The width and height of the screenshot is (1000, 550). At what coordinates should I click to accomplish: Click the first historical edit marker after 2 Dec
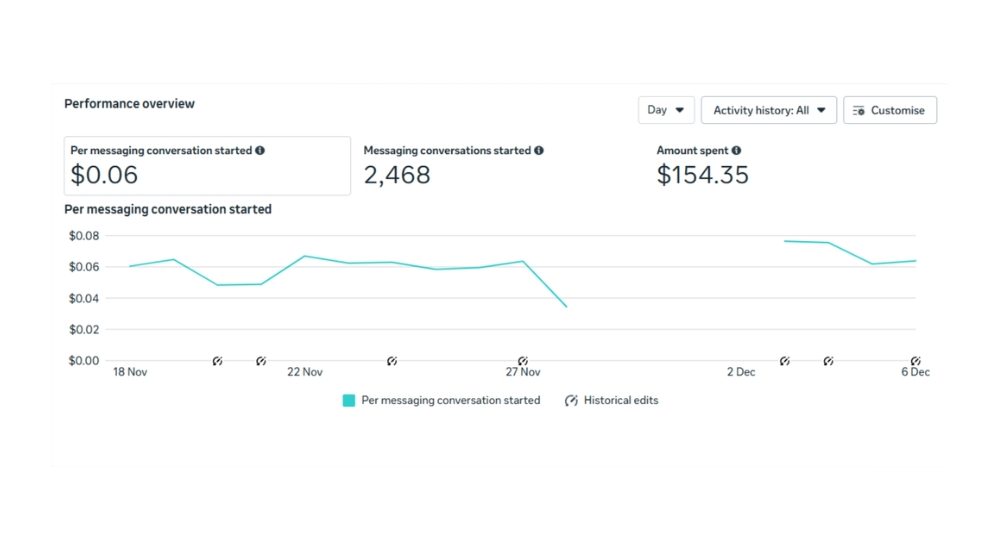pyautogui.click(x=785, y=360)
